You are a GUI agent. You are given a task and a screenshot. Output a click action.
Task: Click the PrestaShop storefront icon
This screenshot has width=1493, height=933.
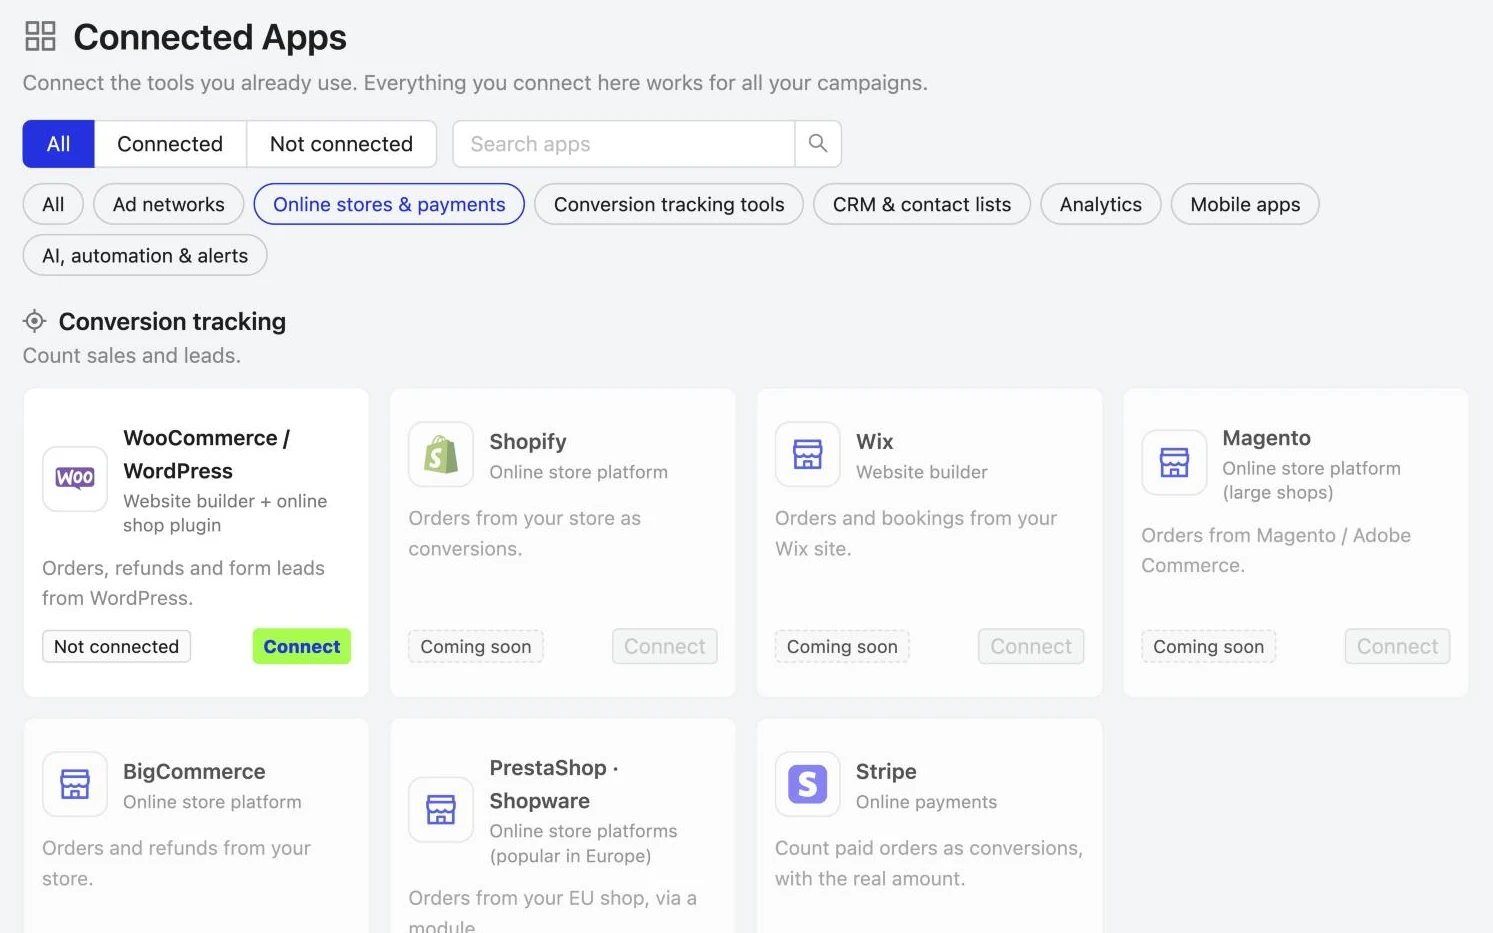(441, 809)
